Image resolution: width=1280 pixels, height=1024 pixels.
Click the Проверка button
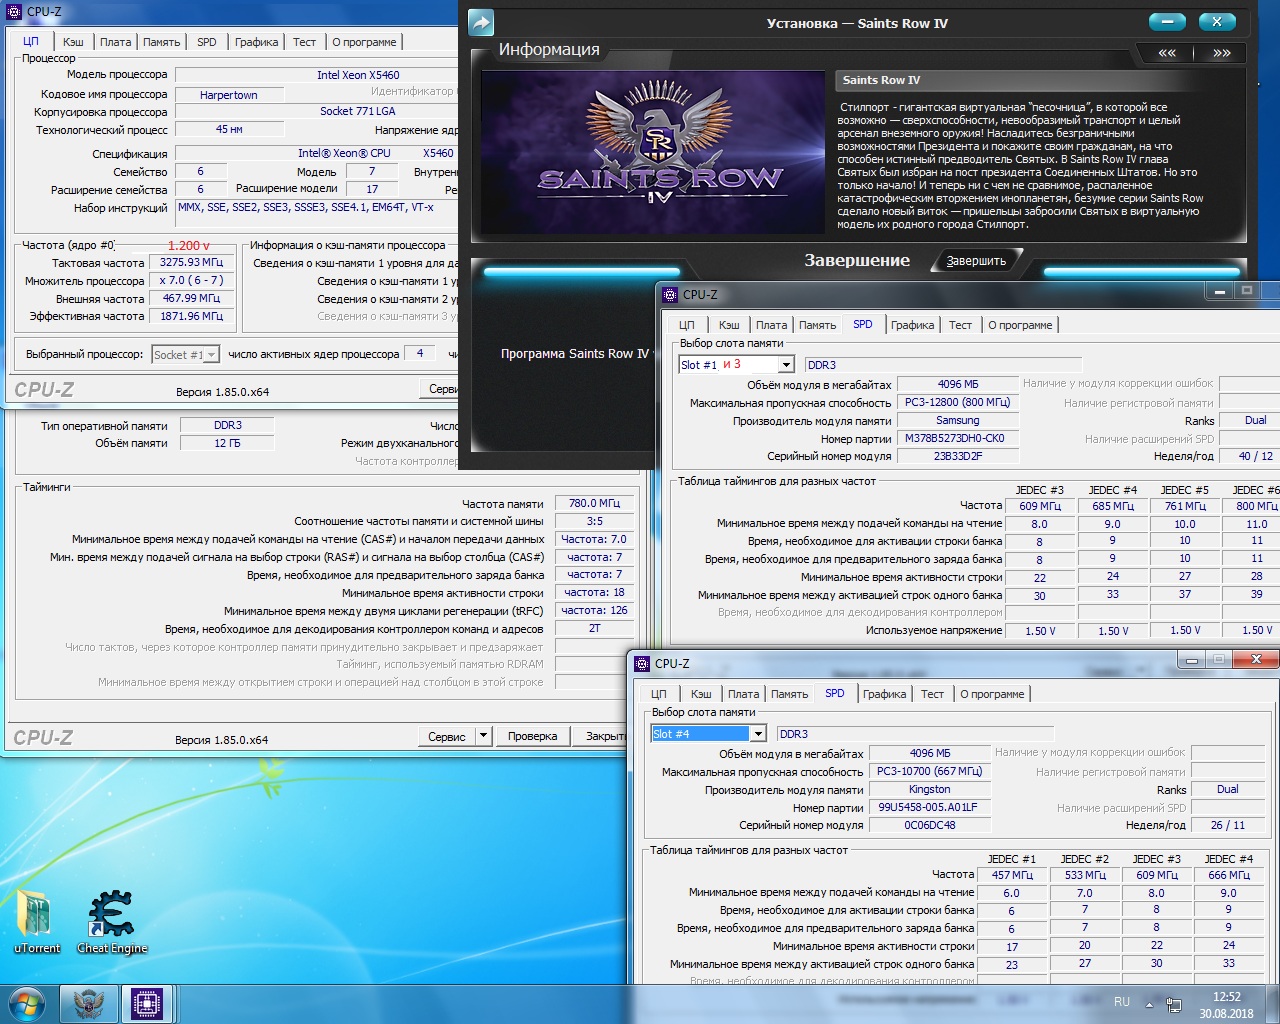(x=532, y=736)
